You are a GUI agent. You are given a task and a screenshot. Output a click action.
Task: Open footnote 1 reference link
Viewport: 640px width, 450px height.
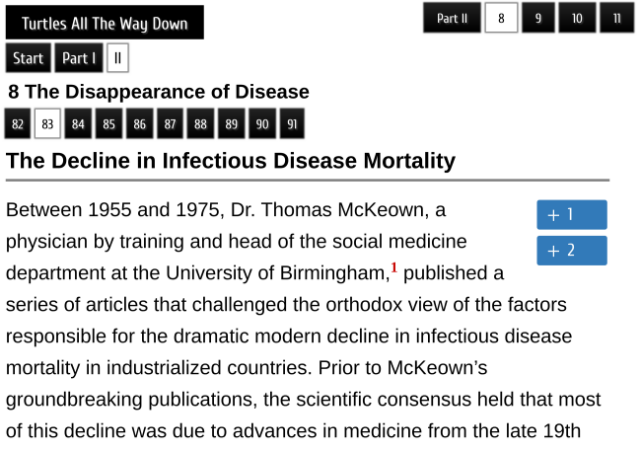coord(394,268)
